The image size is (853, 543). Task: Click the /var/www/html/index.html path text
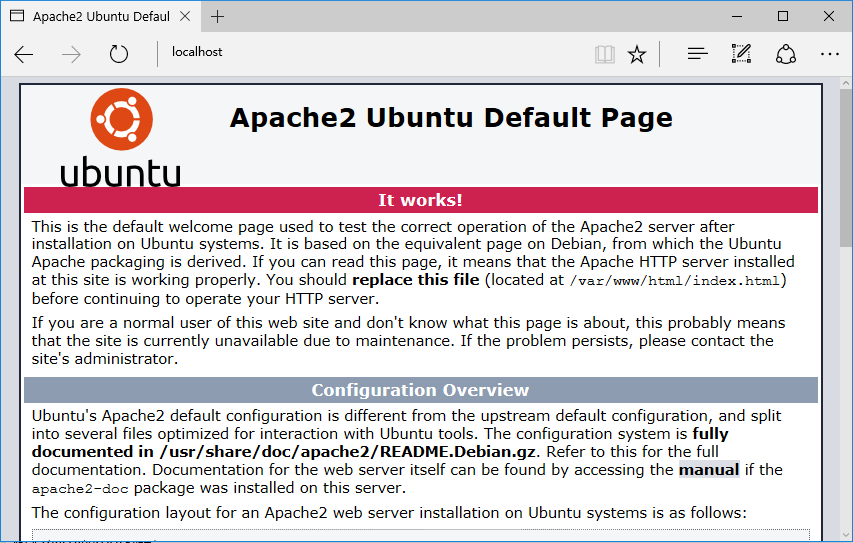tap(675, 281)
